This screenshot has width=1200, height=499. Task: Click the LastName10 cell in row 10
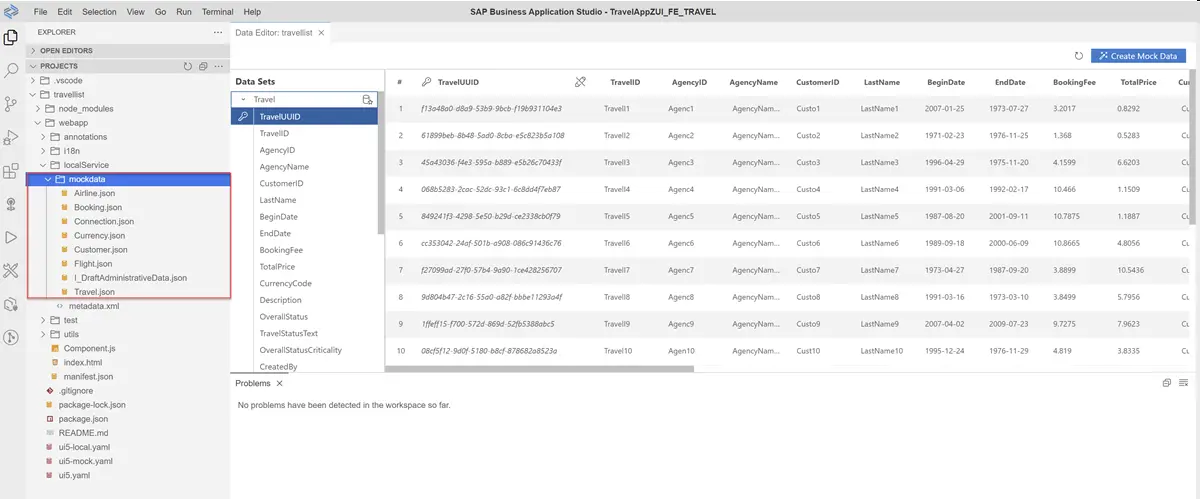[883, 351]
